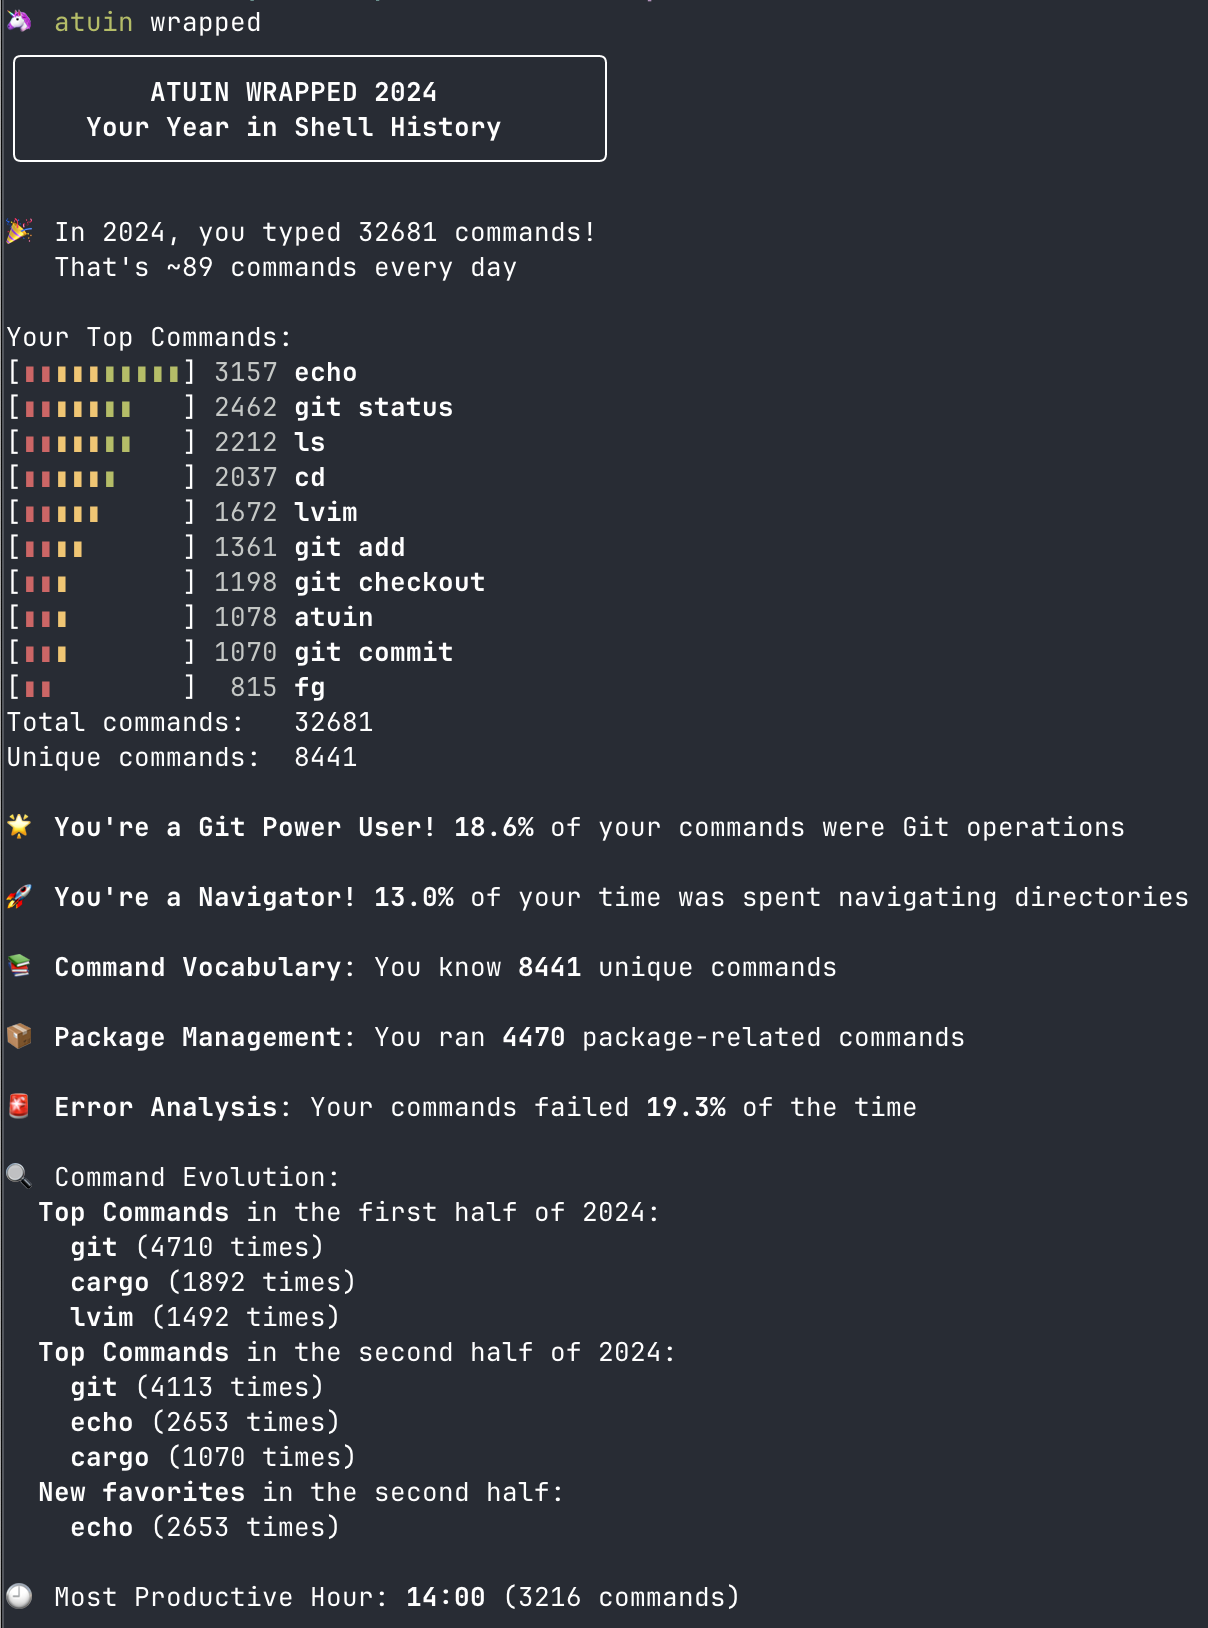Viewport: 1208px width, 1628px height.
Task: Click the 'Total commands:' label
Action: (125, 722)
